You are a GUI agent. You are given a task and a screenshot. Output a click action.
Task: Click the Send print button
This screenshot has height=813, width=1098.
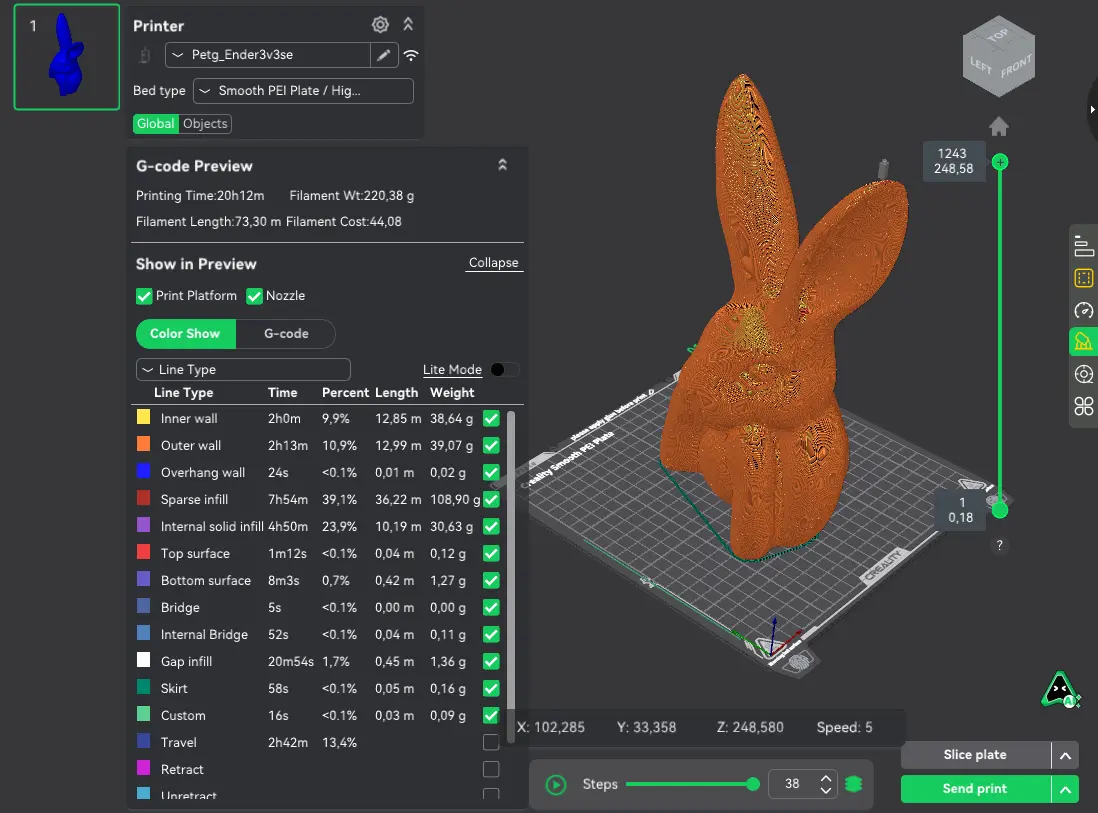pos(975,789)
